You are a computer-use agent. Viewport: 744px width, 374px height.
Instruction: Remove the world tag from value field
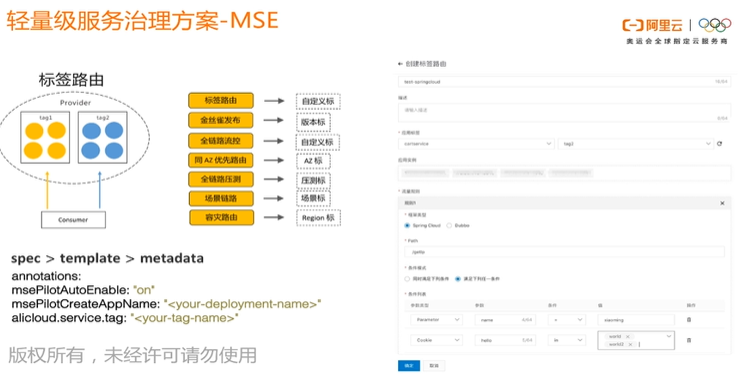point(628,337)
